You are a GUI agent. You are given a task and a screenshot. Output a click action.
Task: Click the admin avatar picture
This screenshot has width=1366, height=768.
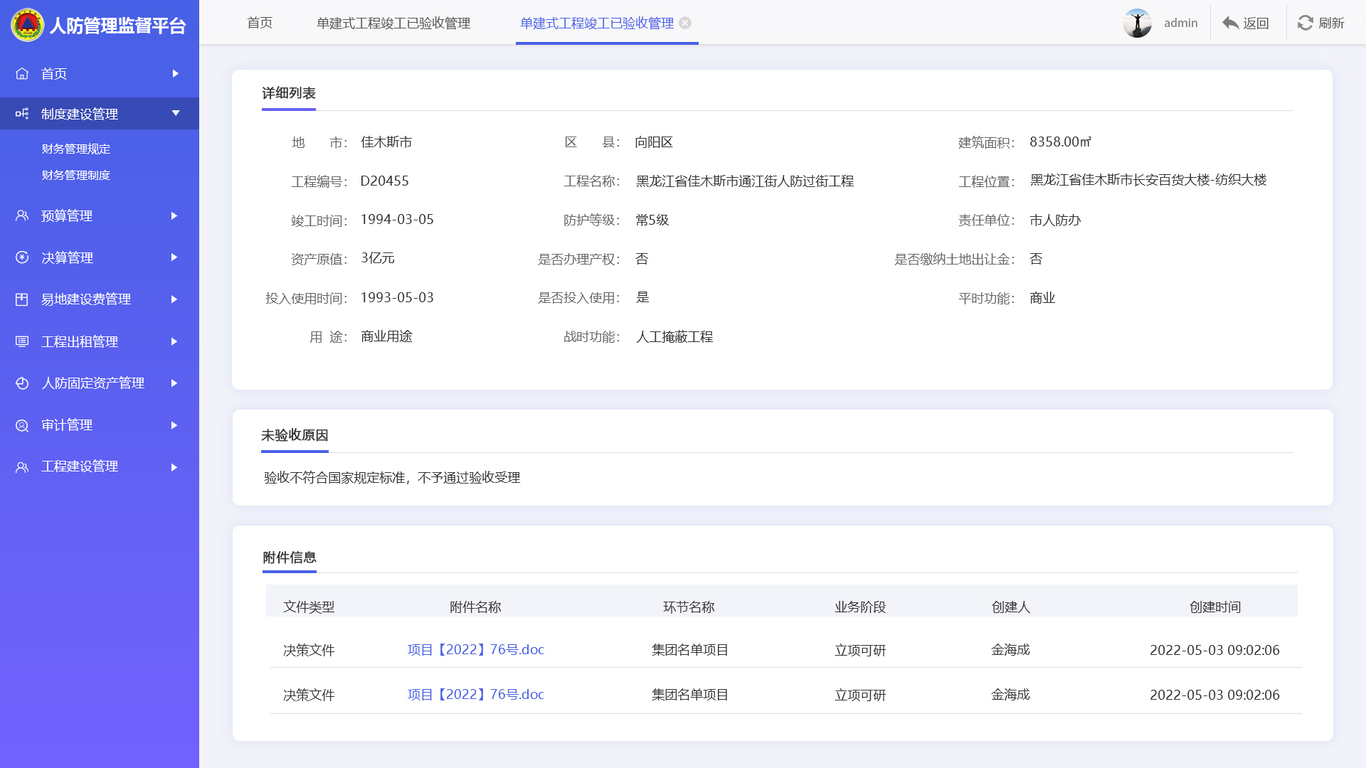click(1137, 23)
